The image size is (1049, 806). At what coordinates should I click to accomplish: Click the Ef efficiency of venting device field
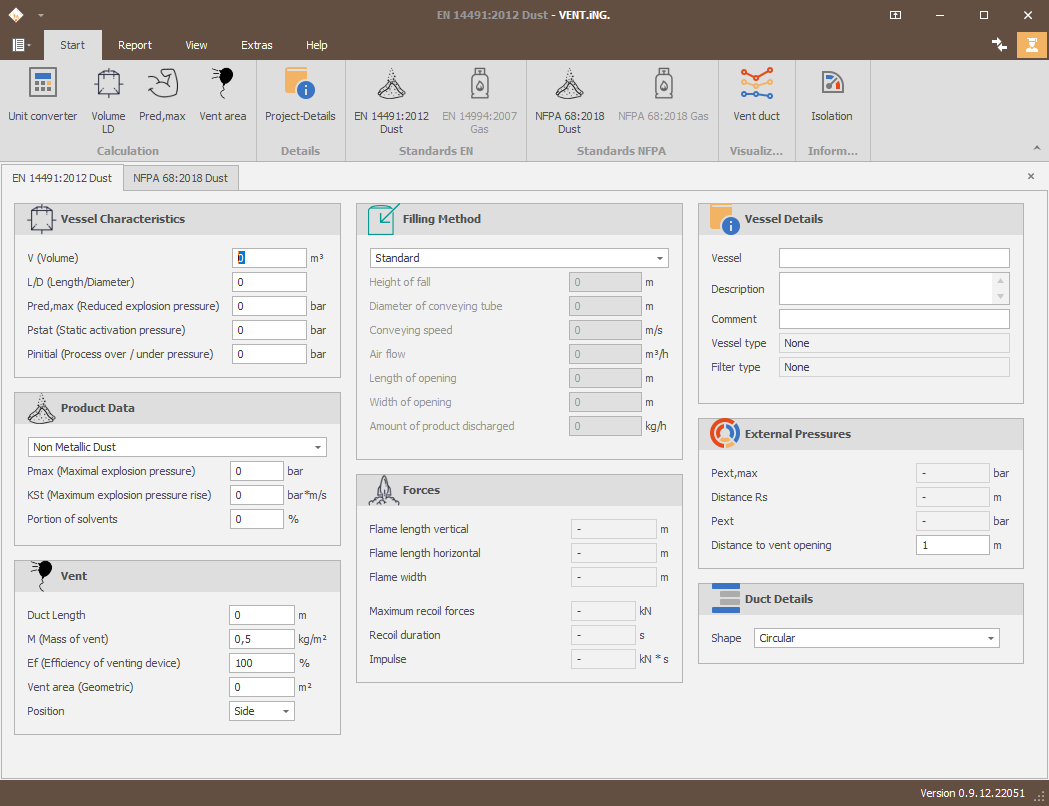(x=262, y=663)
